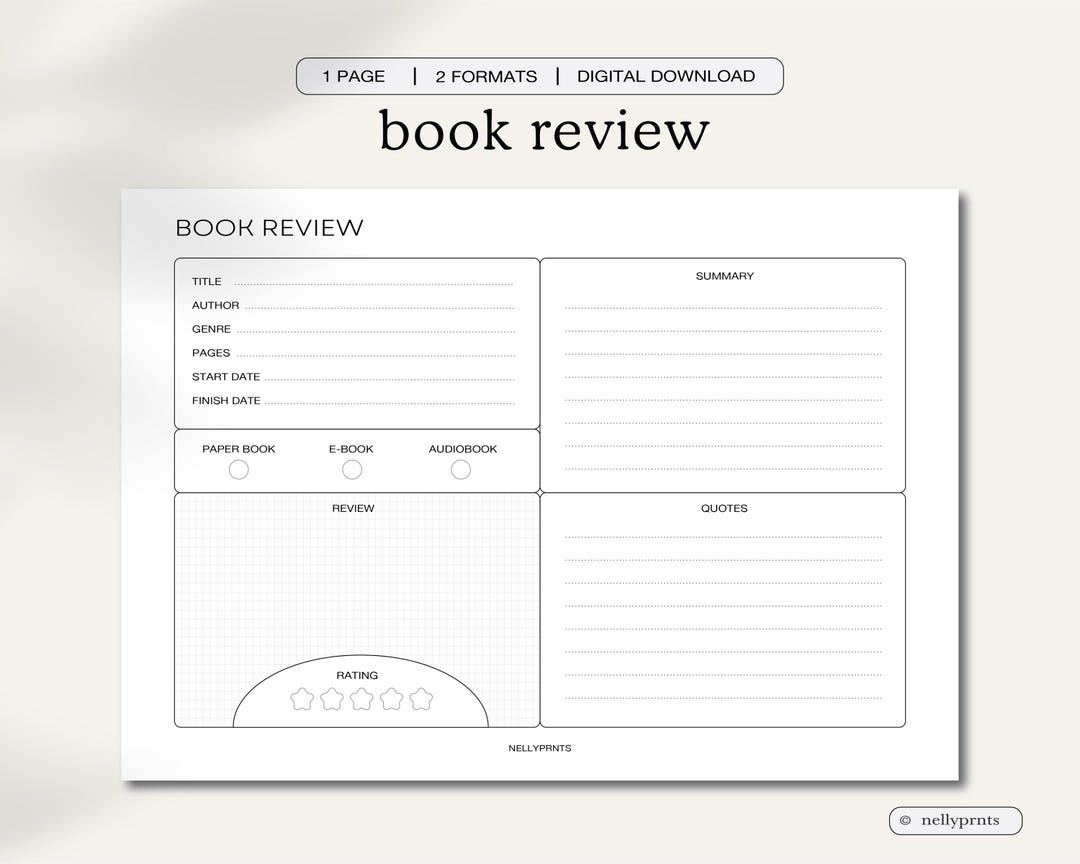This screenshot has width=1080, height=864.
Task: Select the AUDIOBOOK radio button
Action: [461, 468]
